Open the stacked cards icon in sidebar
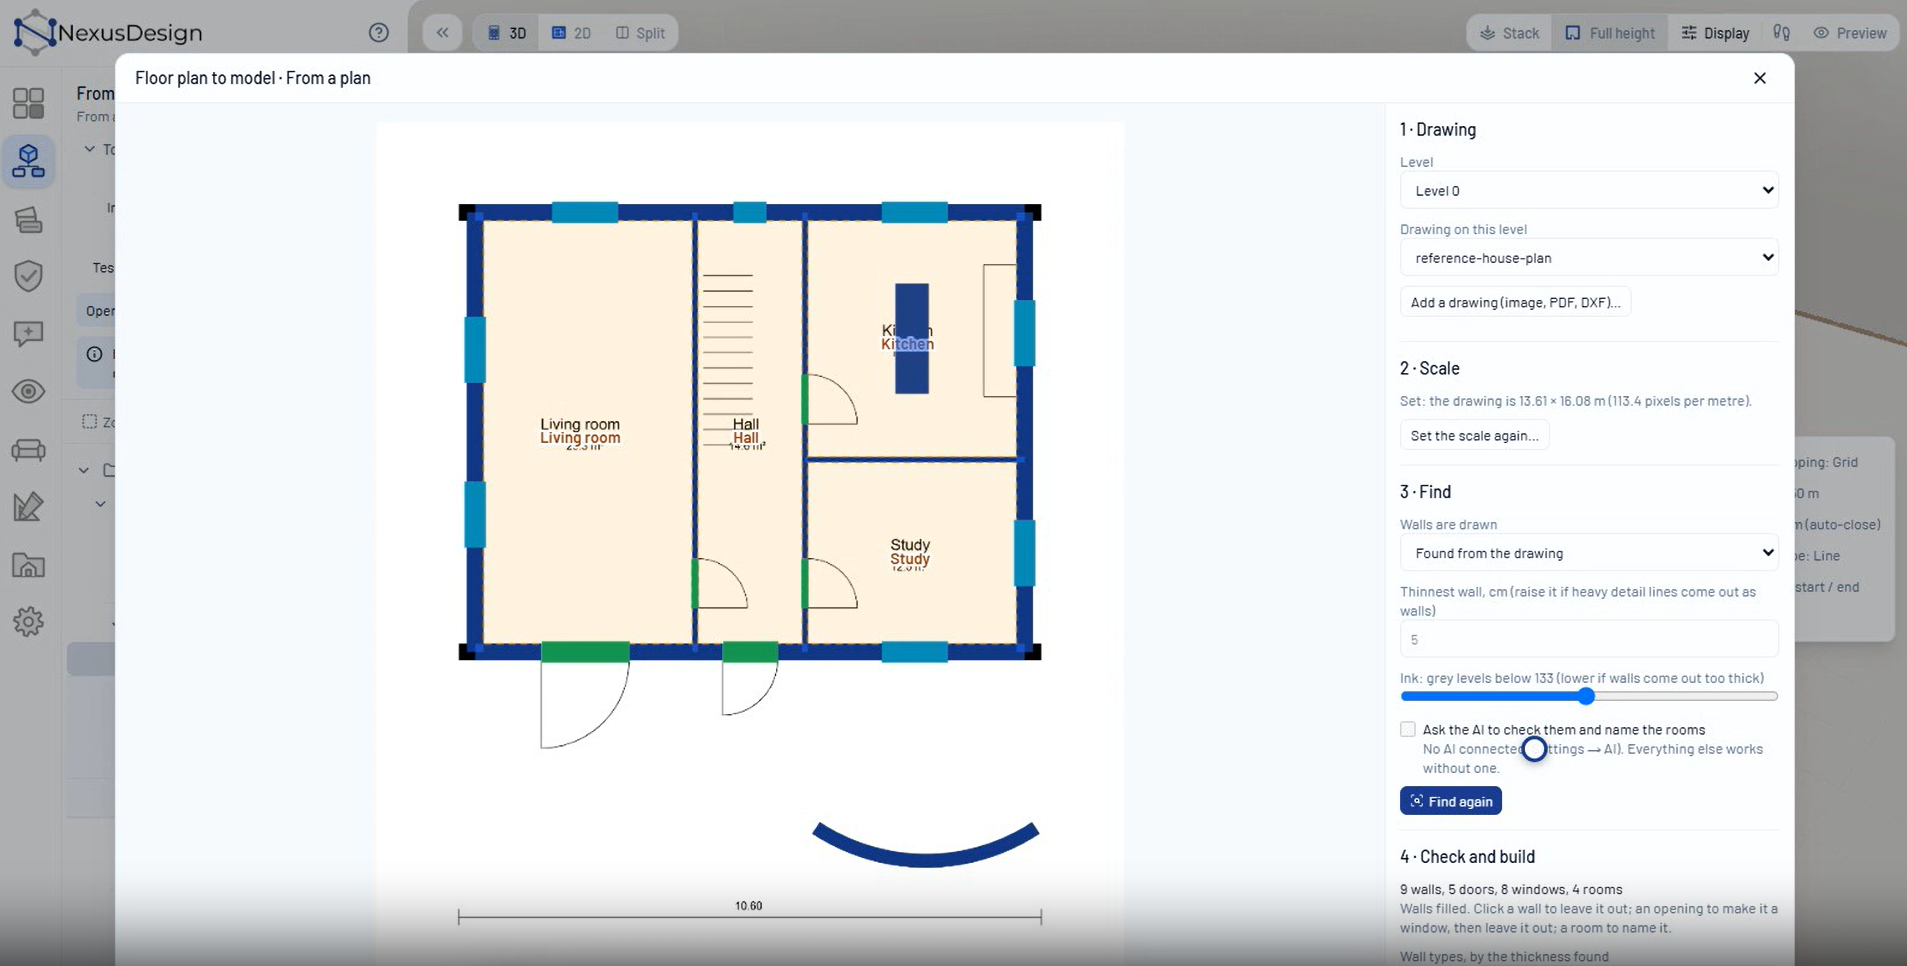This screenshot has width=1907, height=966. (x=28, y=220)
